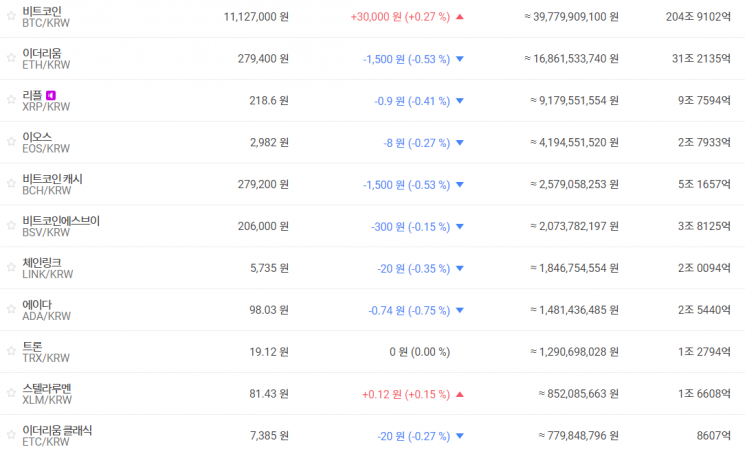Screen dimensions: 745x456
Task: Open the 스텔라루멘 coin name
Action: (x=47, y=388)
